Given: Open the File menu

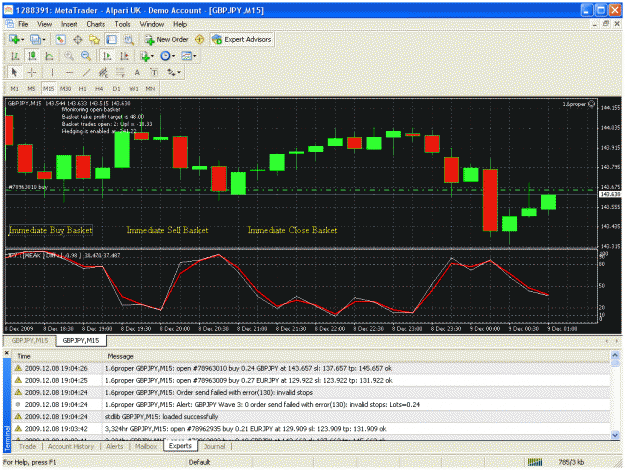Looking at the screenshot, I should click(x=23, y=24).
